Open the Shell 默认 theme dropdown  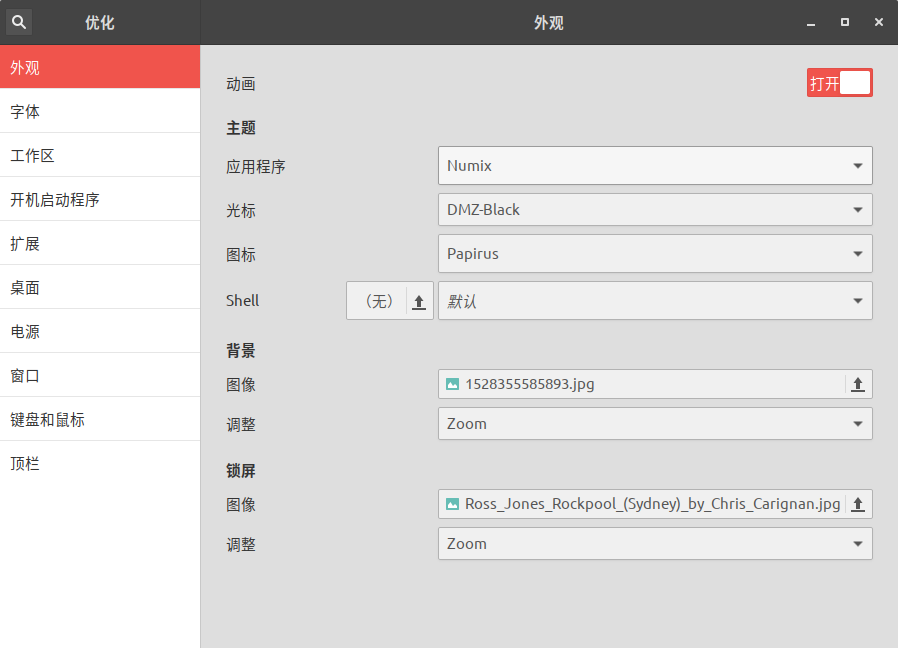(x=655, y=301)
